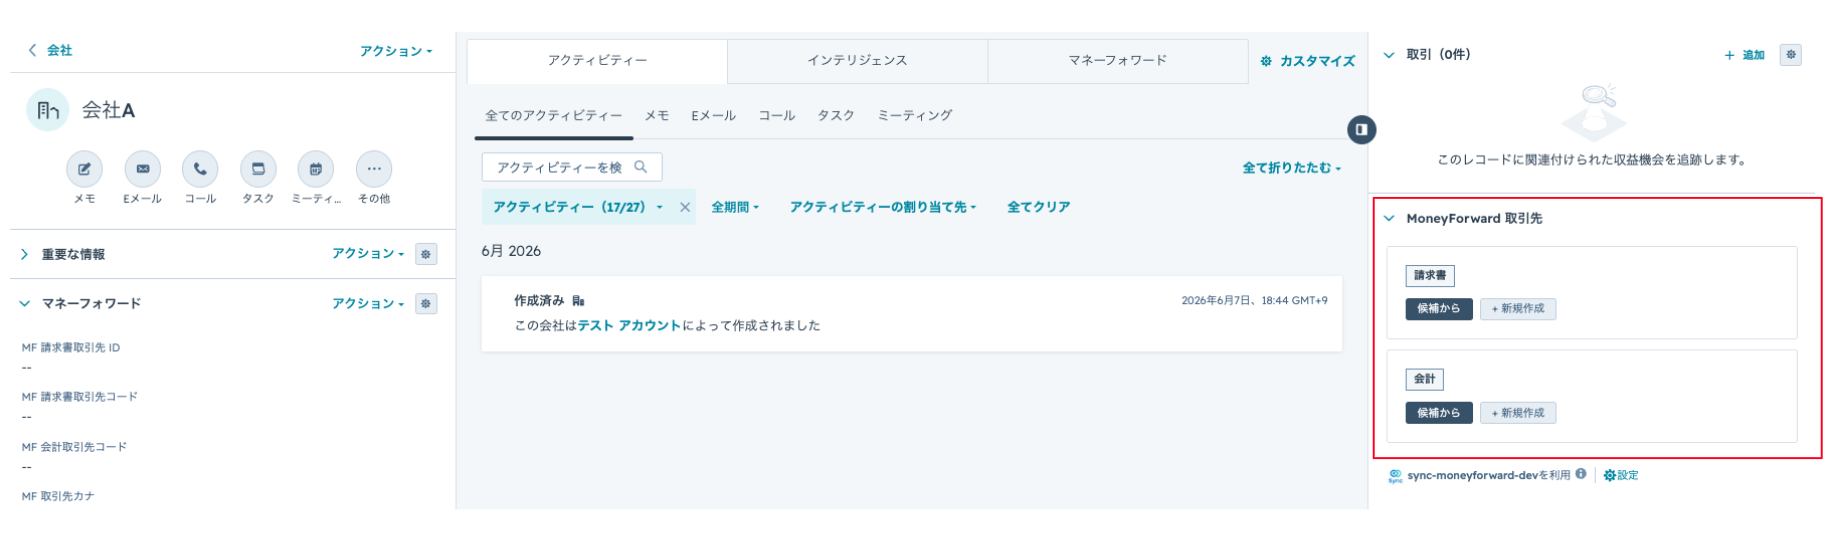Select the ミーティング activity sub-tab
Viewport: 1840px width, 534px height.
coord(914,116)
